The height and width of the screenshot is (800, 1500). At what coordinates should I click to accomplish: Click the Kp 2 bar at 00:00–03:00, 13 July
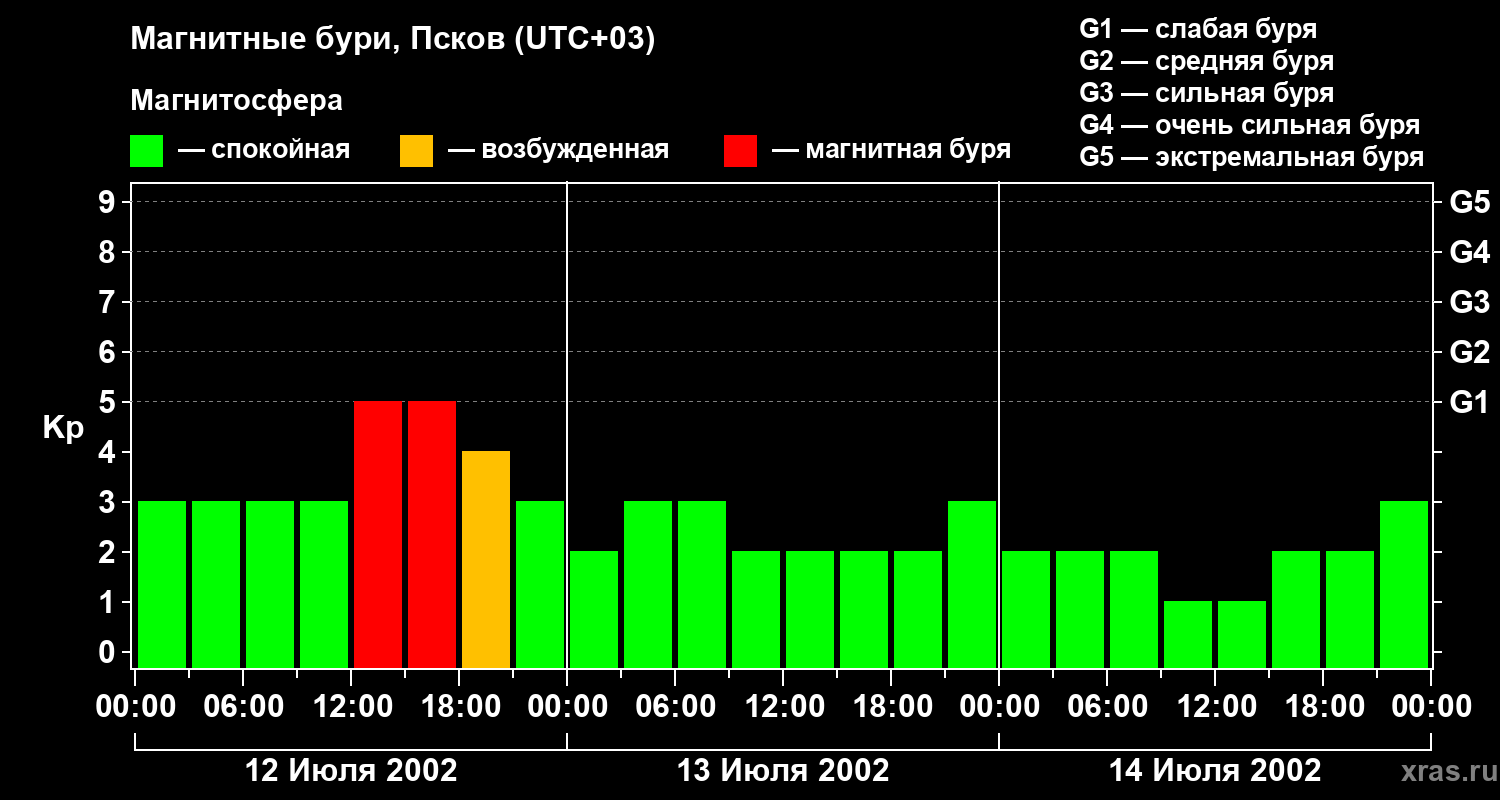[x=594, y=609]
